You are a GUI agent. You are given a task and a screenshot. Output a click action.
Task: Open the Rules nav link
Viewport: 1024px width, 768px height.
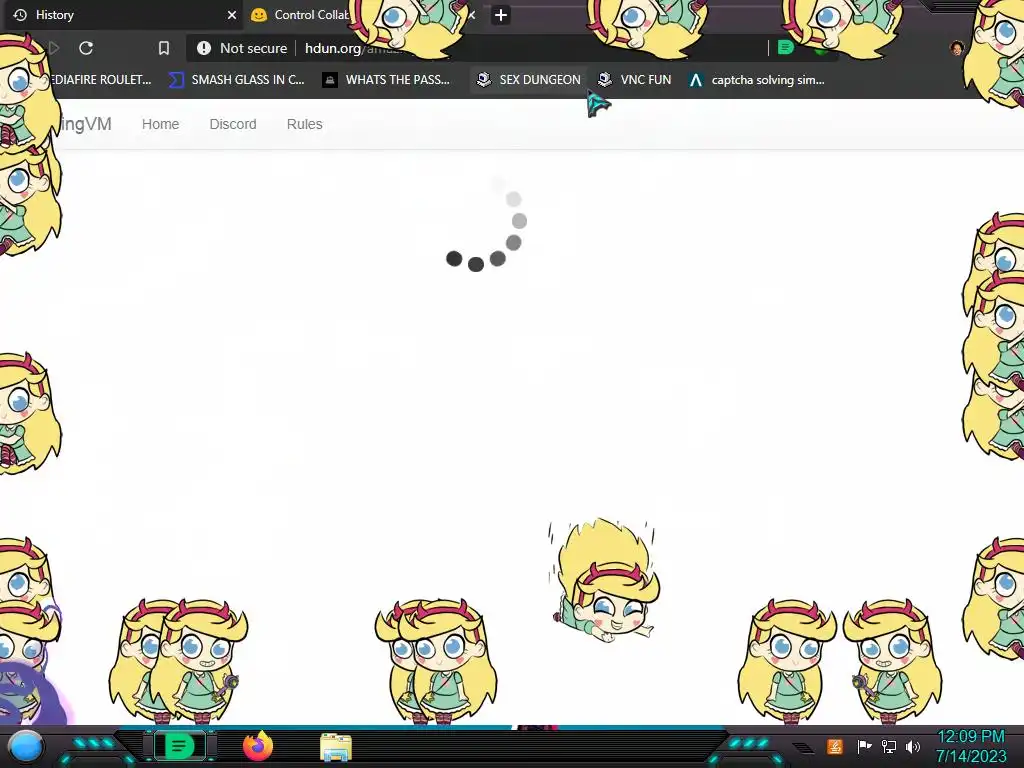pyautogui.click(x=304, y=124)
